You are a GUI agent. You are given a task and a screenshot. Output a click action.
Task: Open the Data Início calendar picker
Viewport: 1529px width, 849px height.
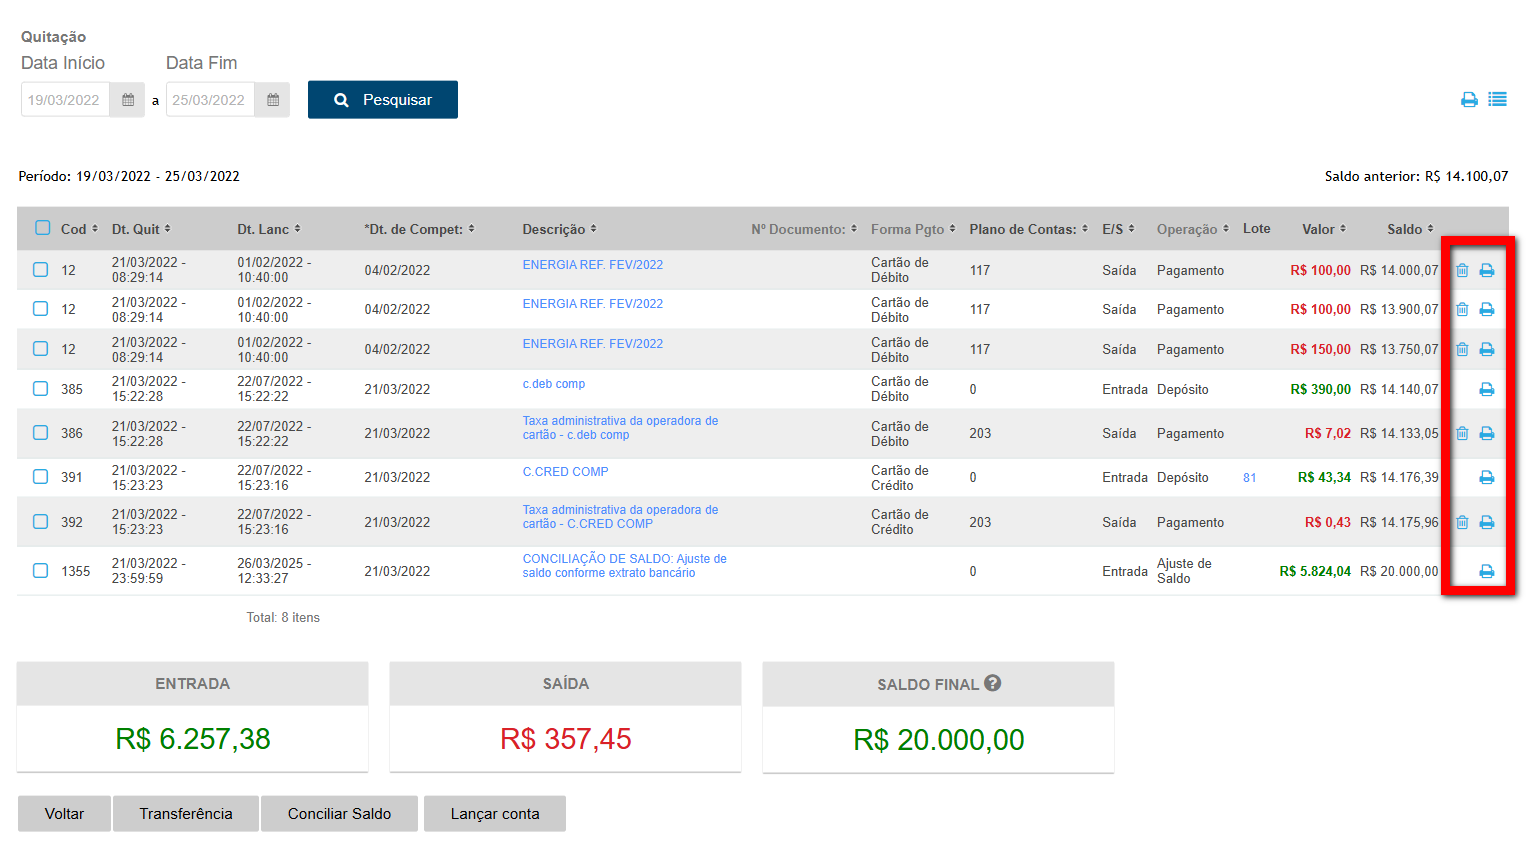coord(127,100)
